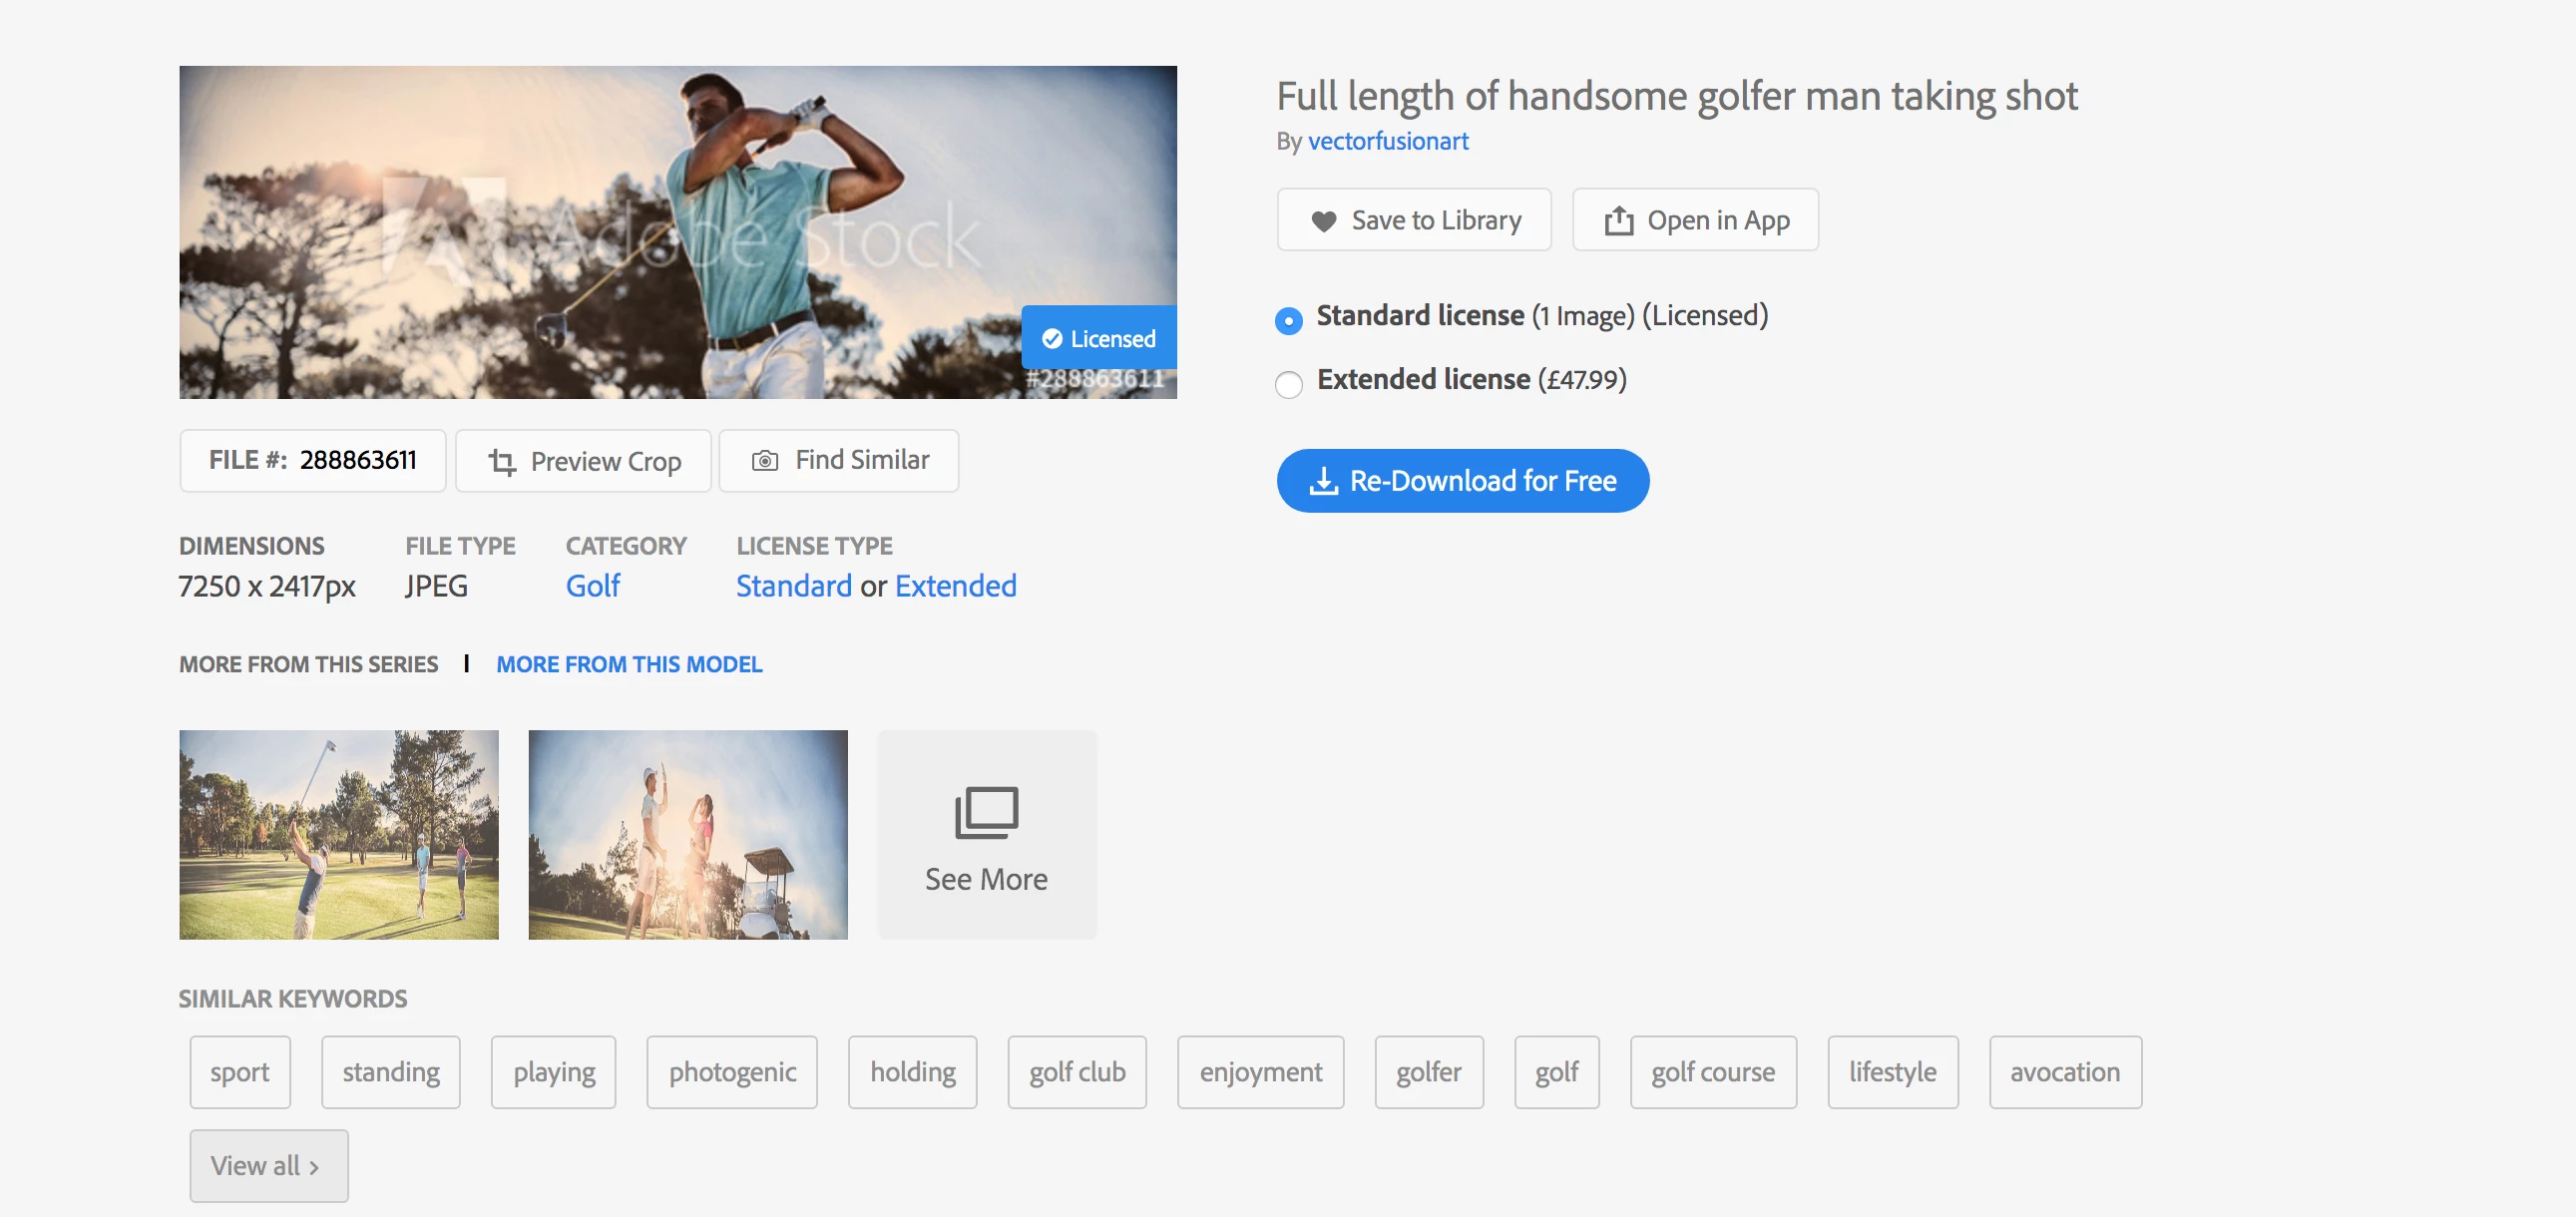
Task: Open the couple high-five golf cart thumbnail
Action: pos(687,834)
